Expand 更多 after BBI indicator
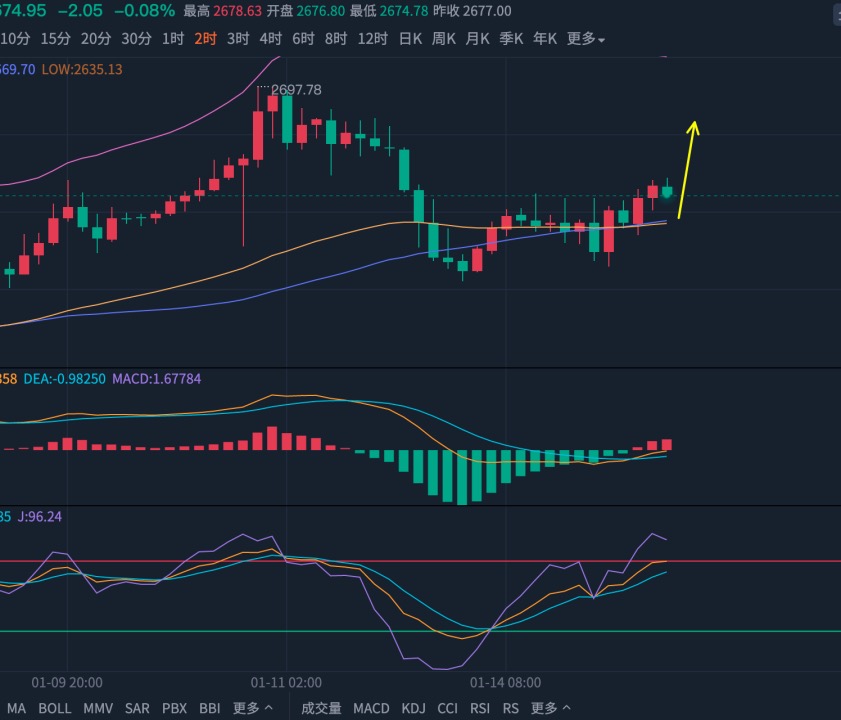 tap(253, 708)
